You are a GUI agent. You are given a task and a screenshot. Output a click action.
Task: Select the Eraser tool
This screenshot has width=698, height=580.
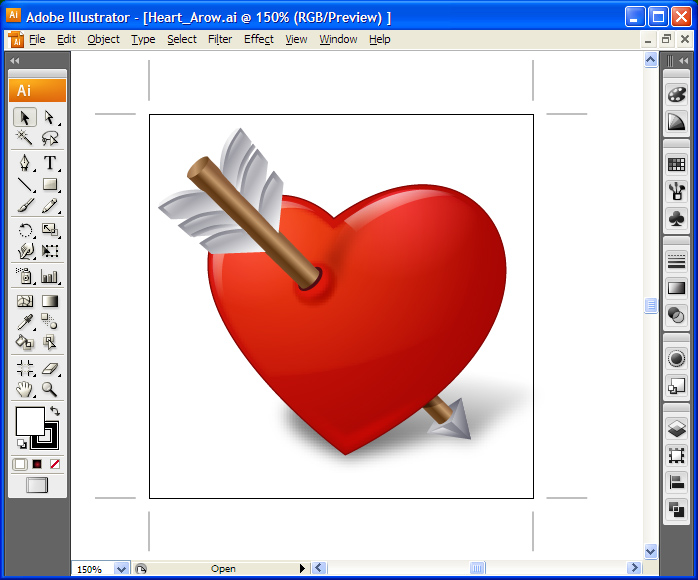coord(49,368)
